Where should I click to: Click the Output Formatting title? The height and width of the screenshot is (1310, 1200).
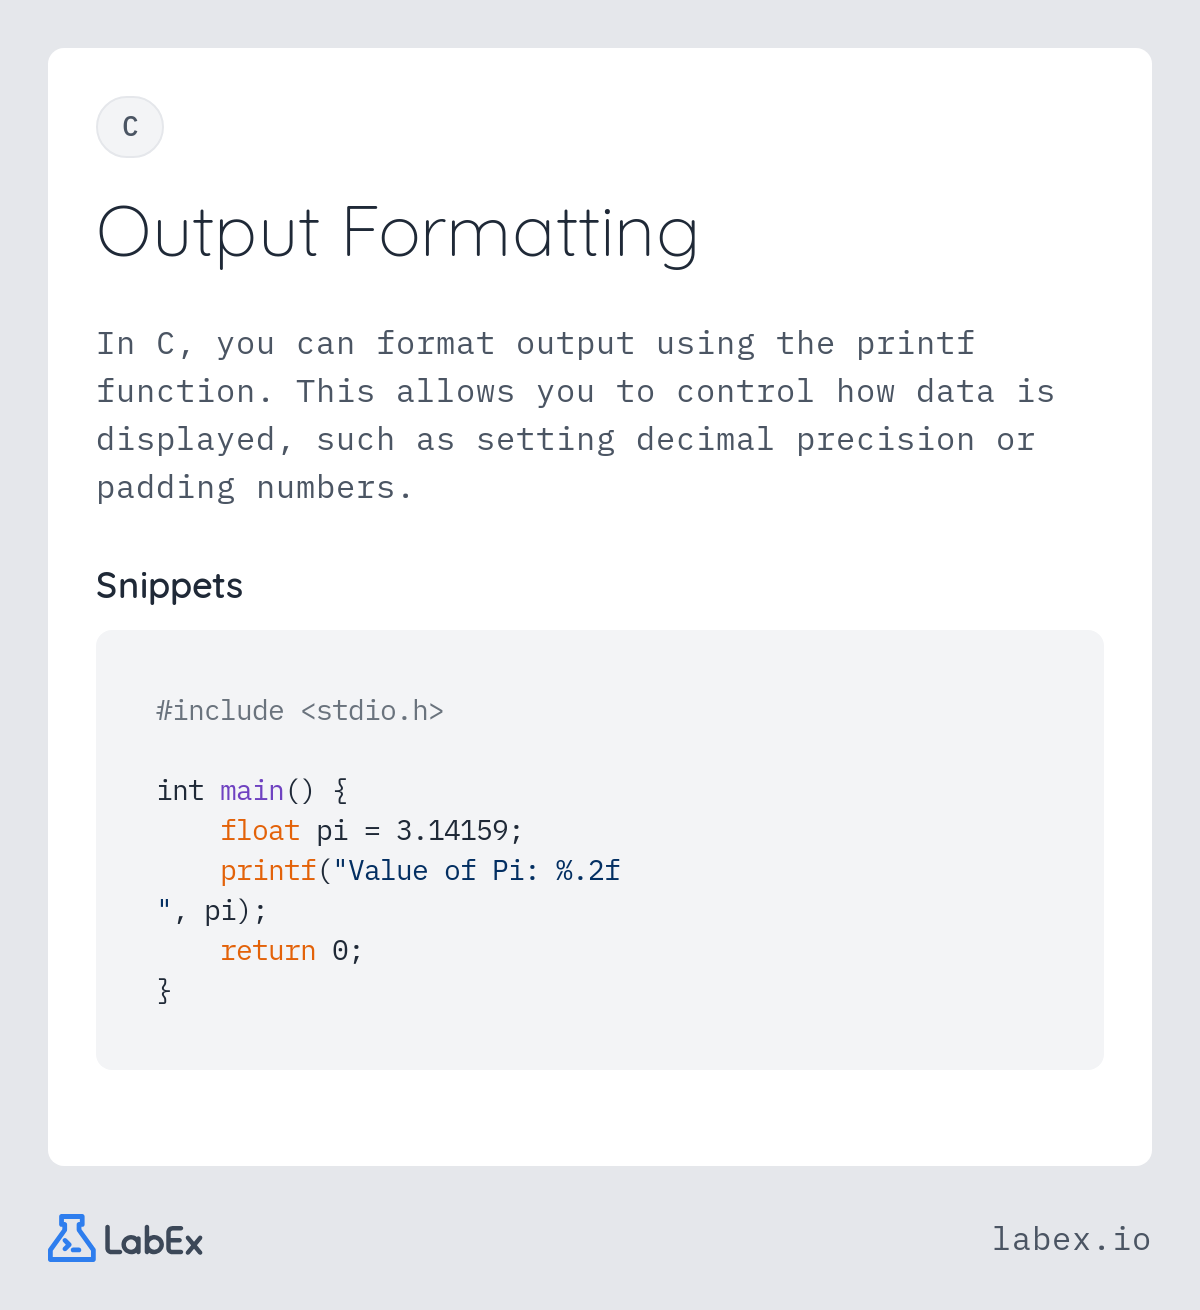point(397,233)
